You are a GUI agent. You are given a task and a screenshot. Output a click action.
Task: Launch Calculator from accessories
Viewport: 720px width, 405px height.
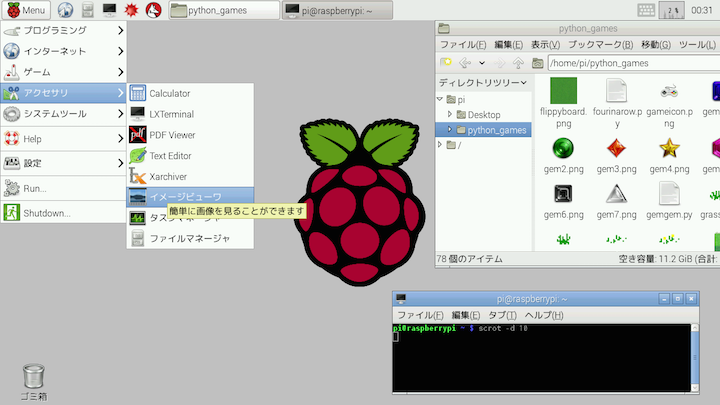tap(190, 93)
